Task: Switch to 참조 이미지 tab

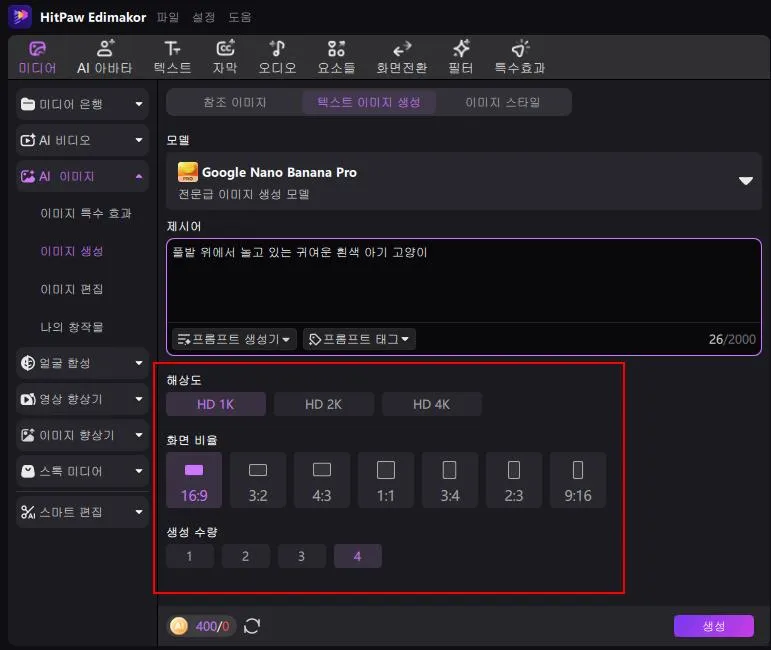Action: point(235,102)
